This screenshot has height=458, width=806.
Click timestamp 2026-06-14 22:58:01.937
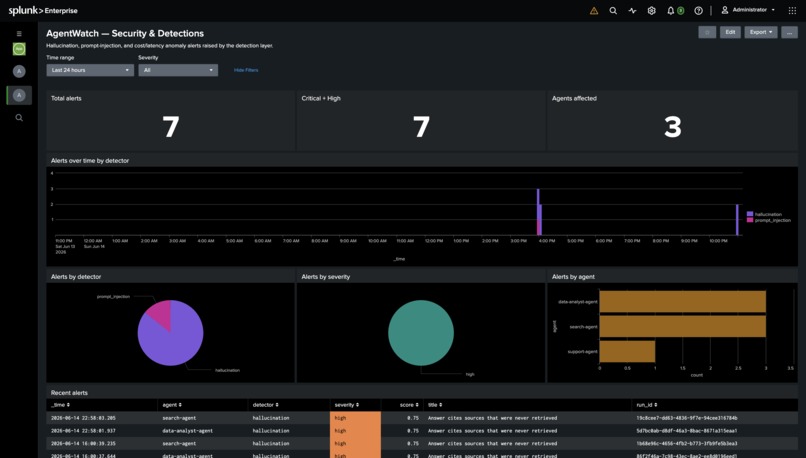[x=83, y=431]
